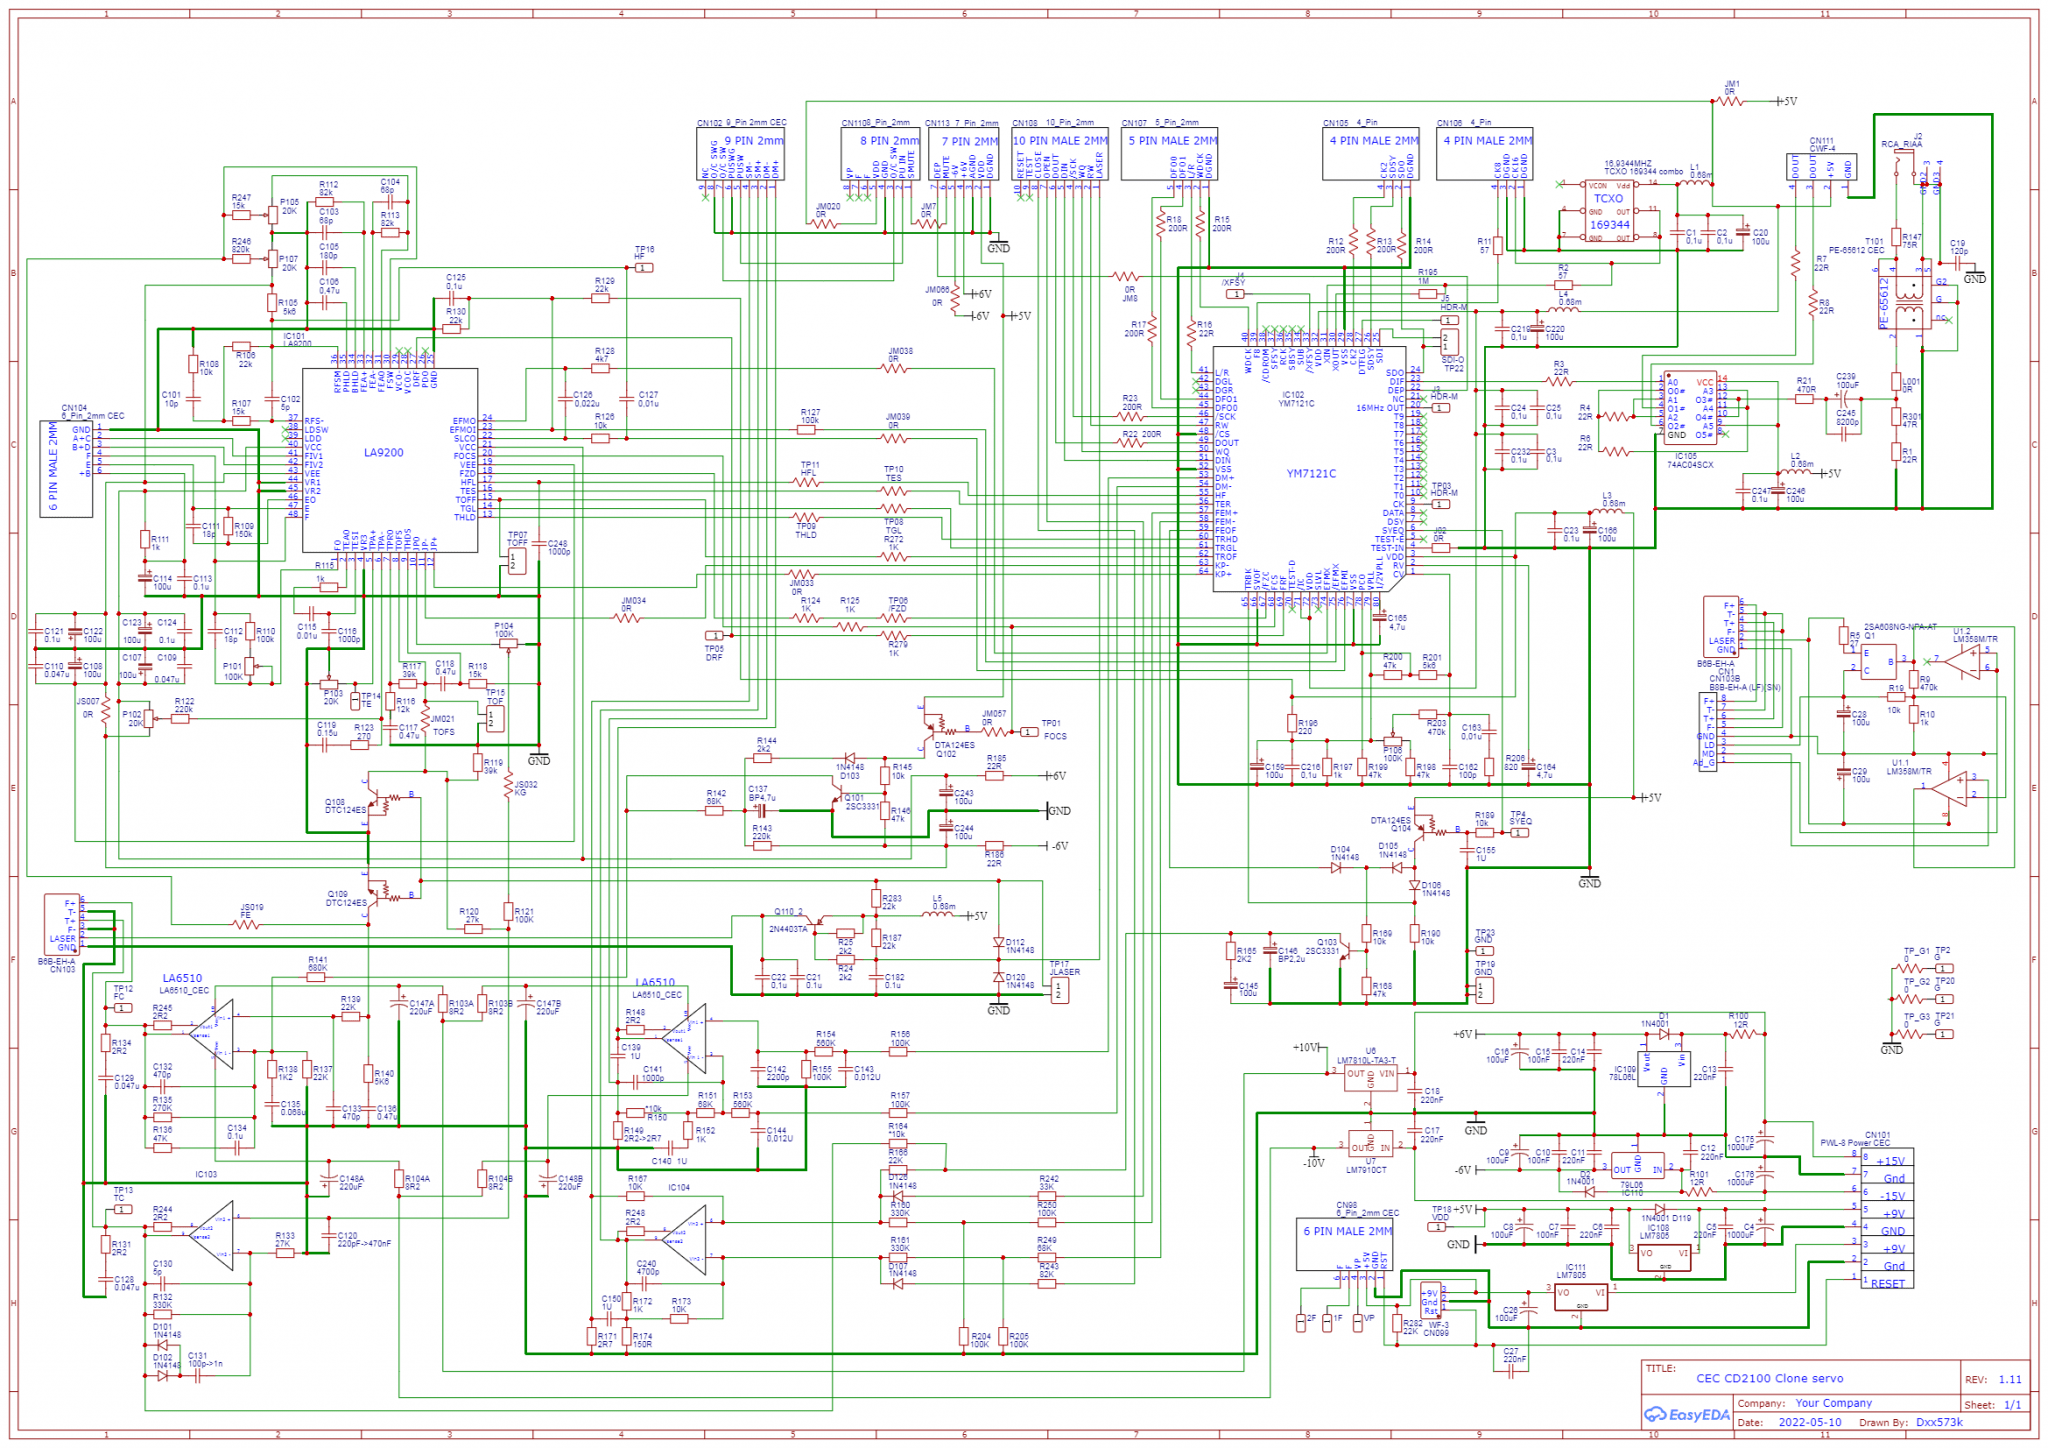Click the 5 PIN MALE 2MM connector CN107

pyautogui.click(x=1169, y=154)
